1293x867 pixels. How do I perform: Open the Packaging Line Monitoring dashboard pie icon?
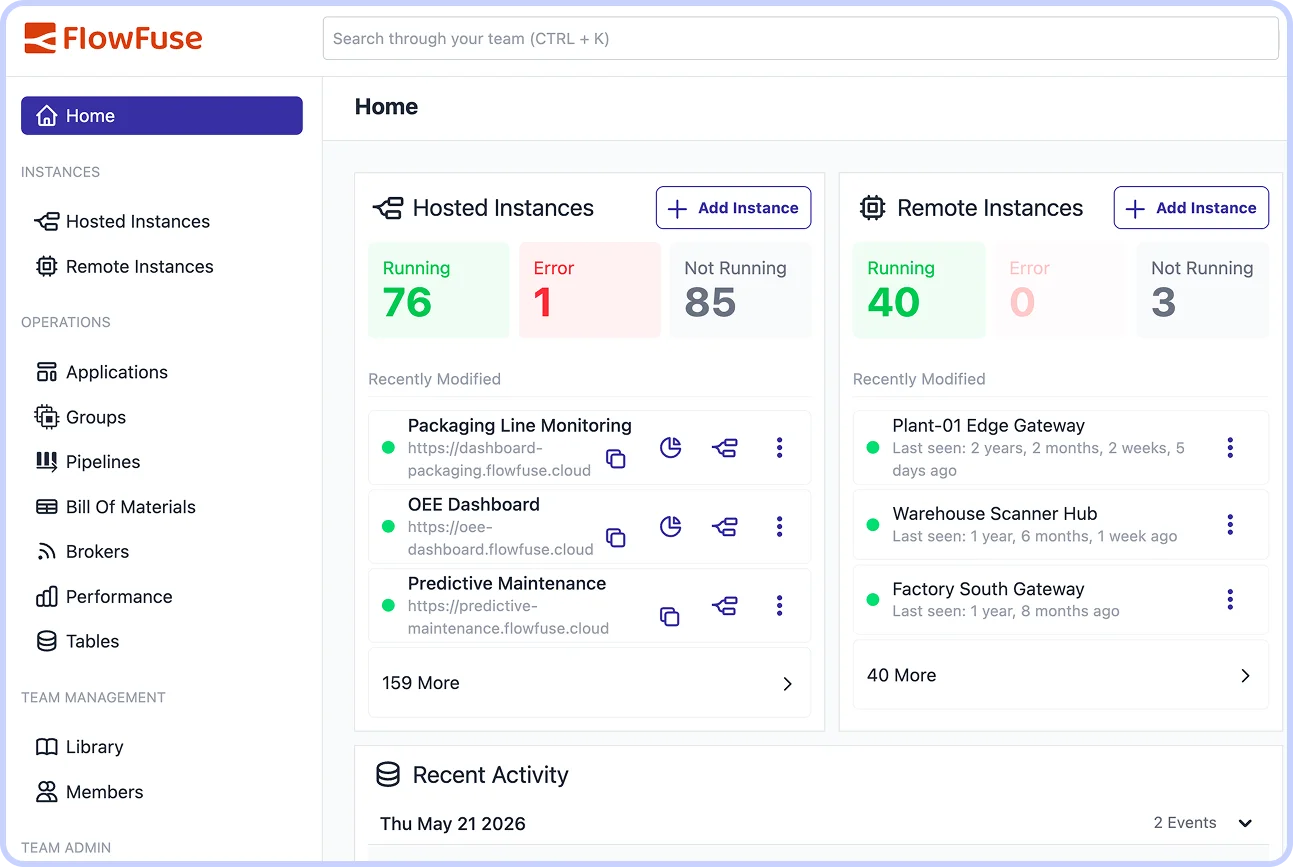pyautogui.click(x=671, y=448)
